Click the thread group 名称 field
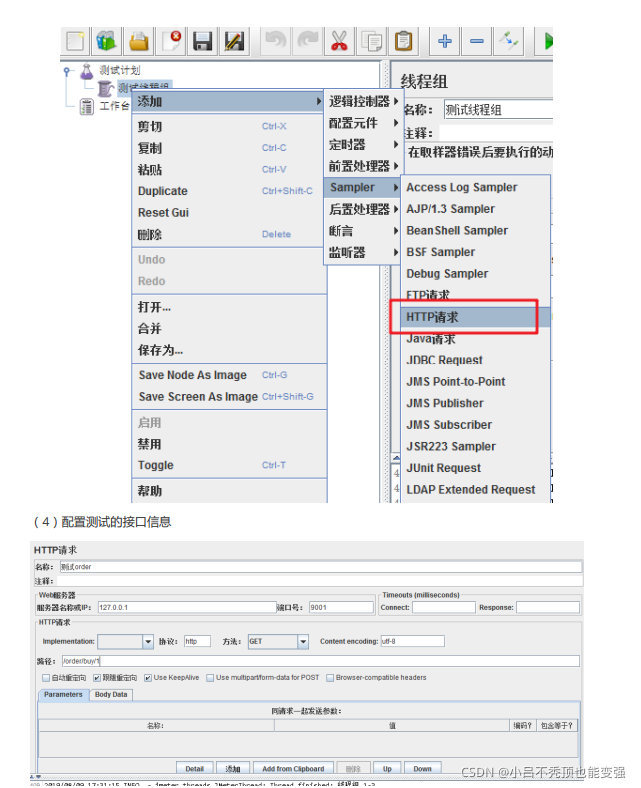 [498, 110]
